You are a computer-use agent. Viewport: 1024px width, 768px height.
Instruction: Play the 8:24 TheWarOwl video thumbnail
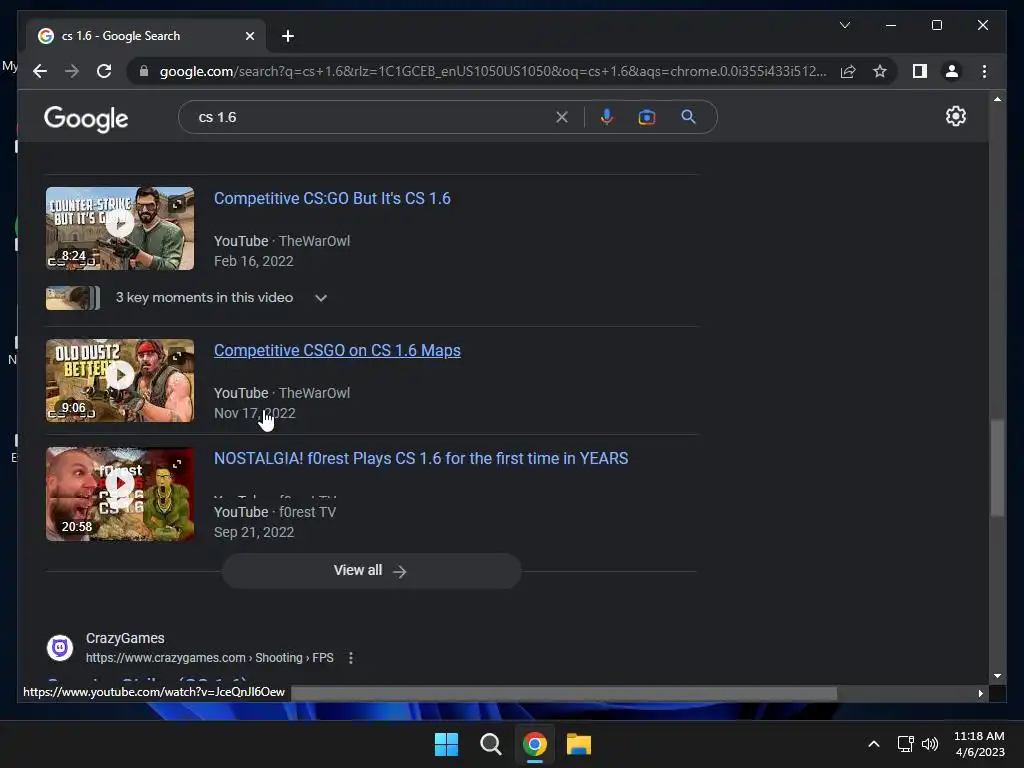(x=120, y=229)
